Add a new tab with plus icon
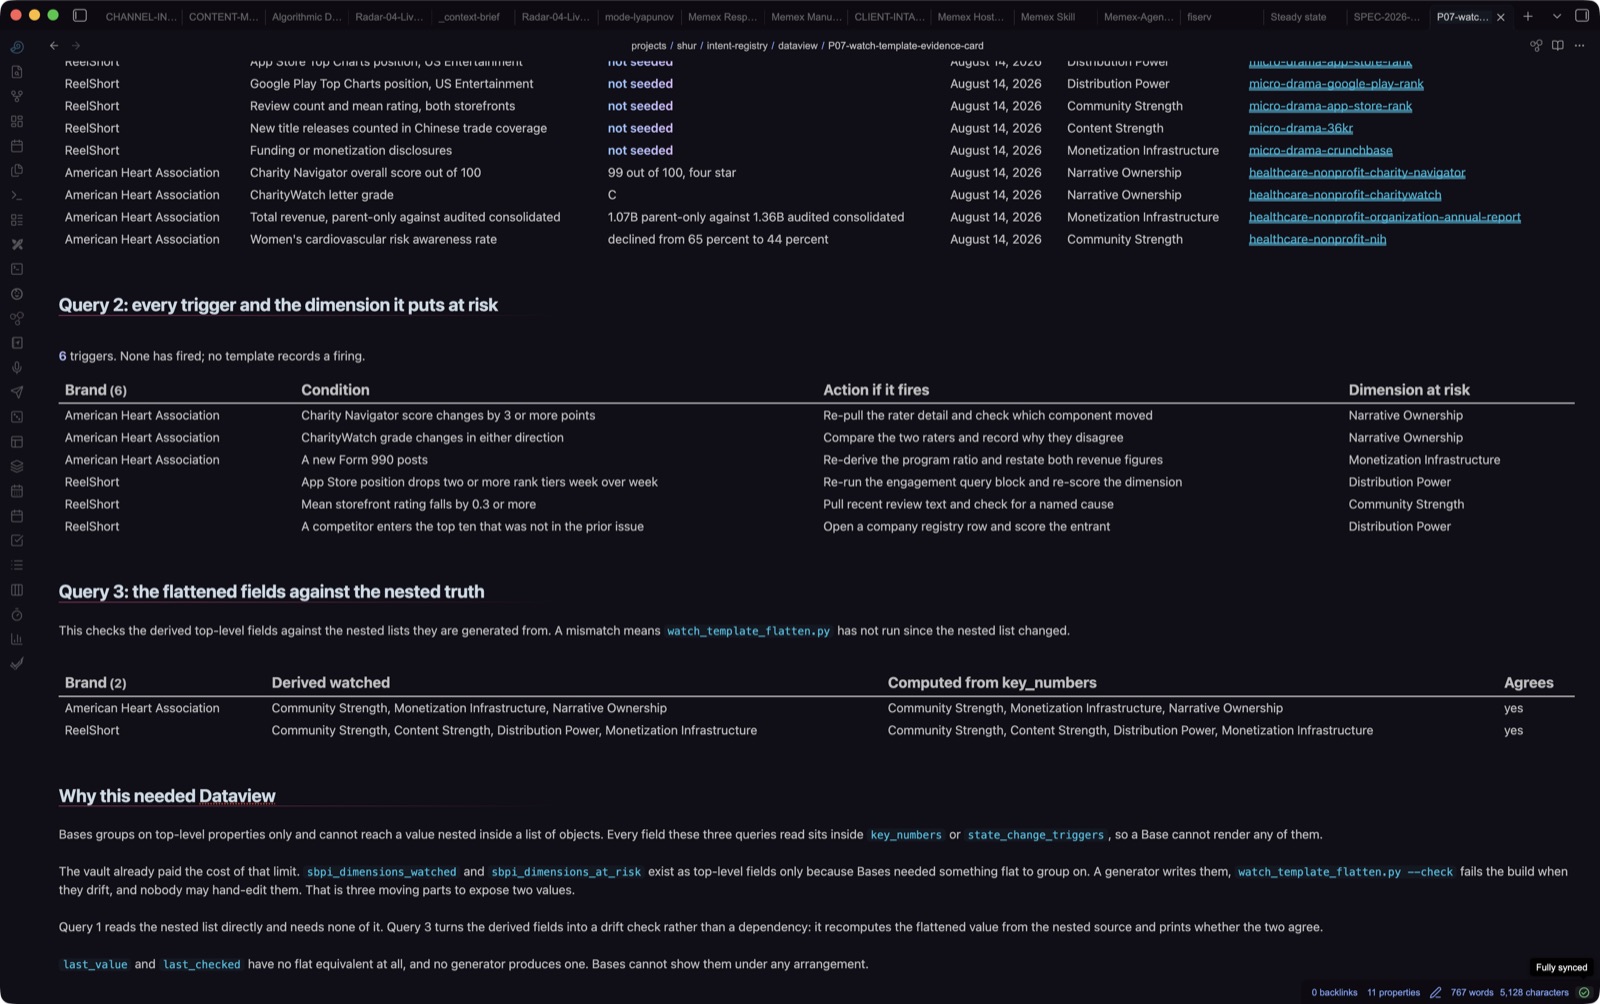 1528,16
